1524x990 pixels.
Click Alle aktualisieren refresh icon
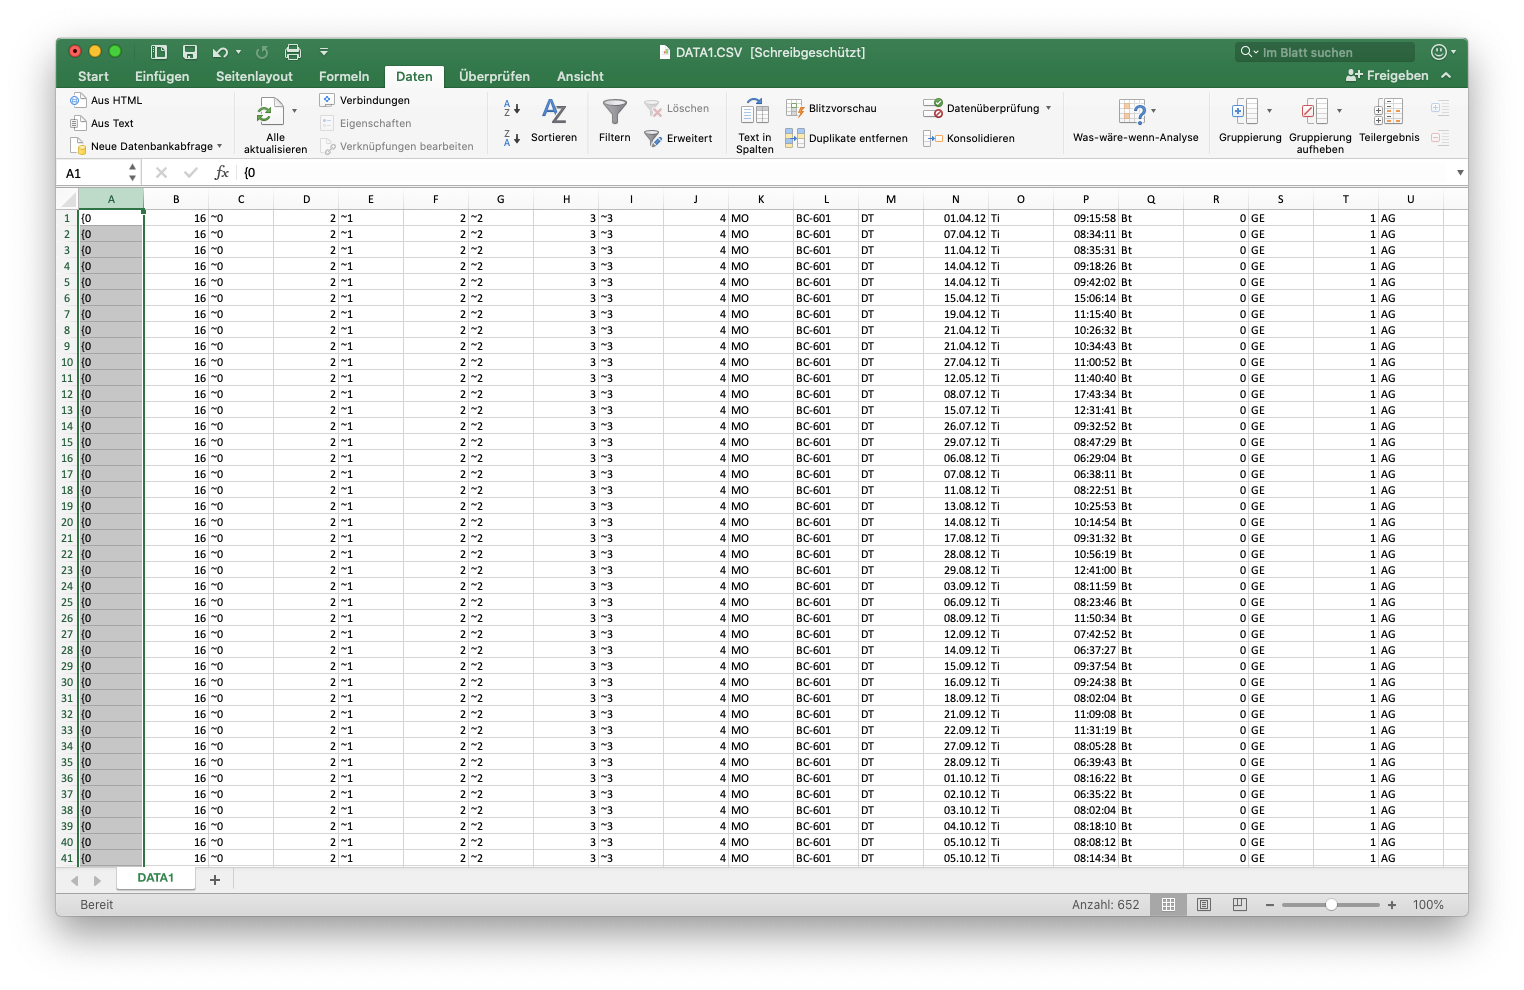click(266, 112)
